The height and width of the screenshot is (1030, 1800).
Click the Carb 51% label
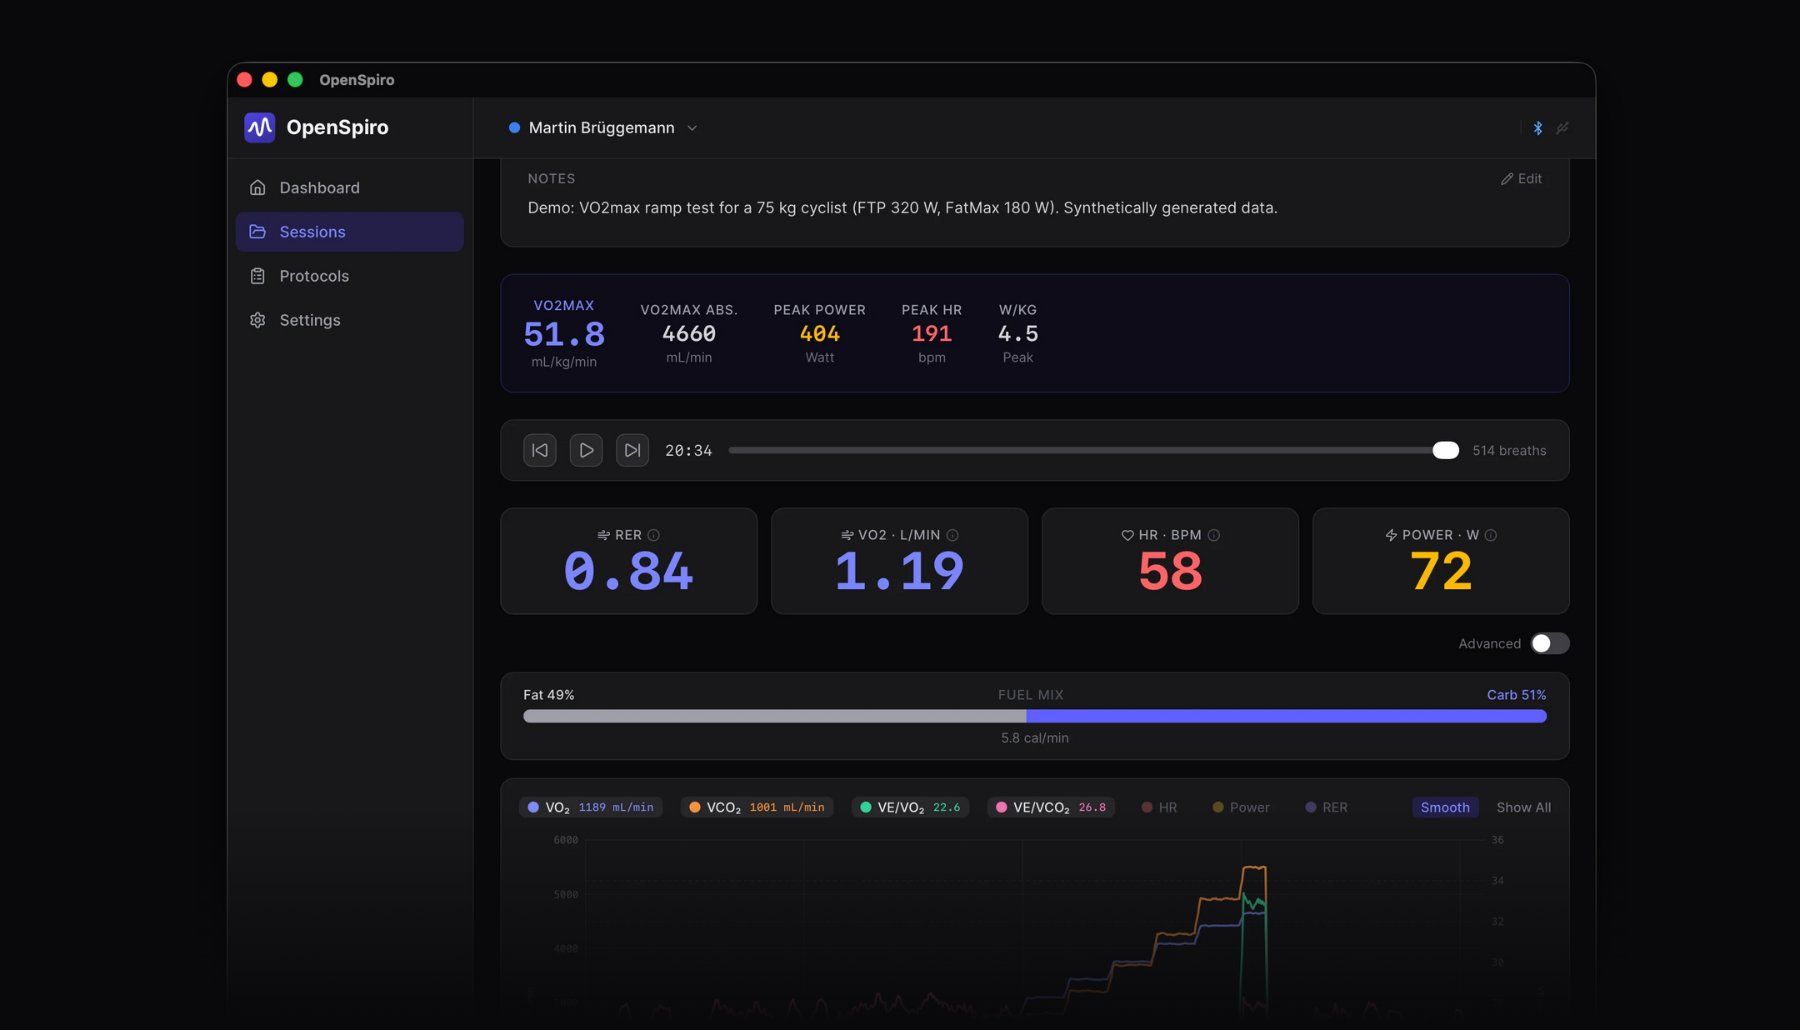[1516, 695]
